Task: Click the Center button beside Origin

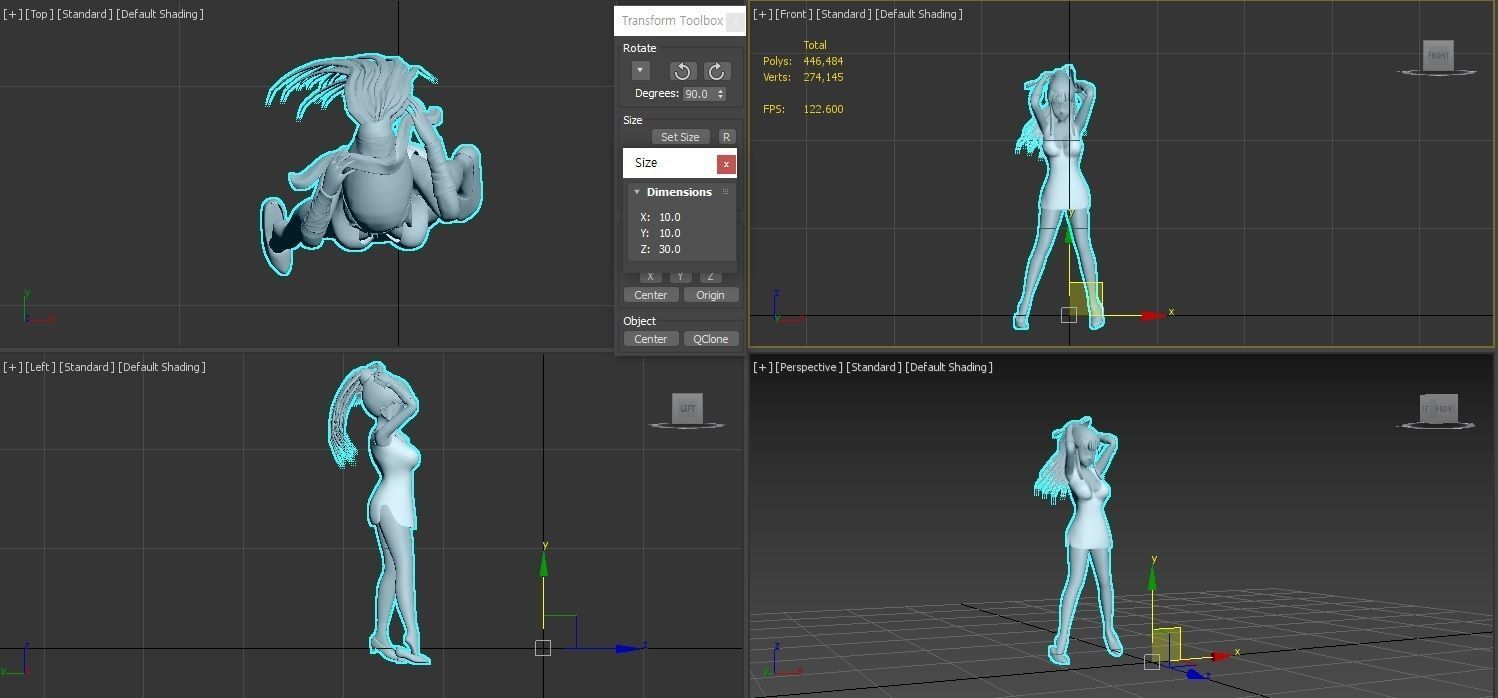Action: point(651,295)
